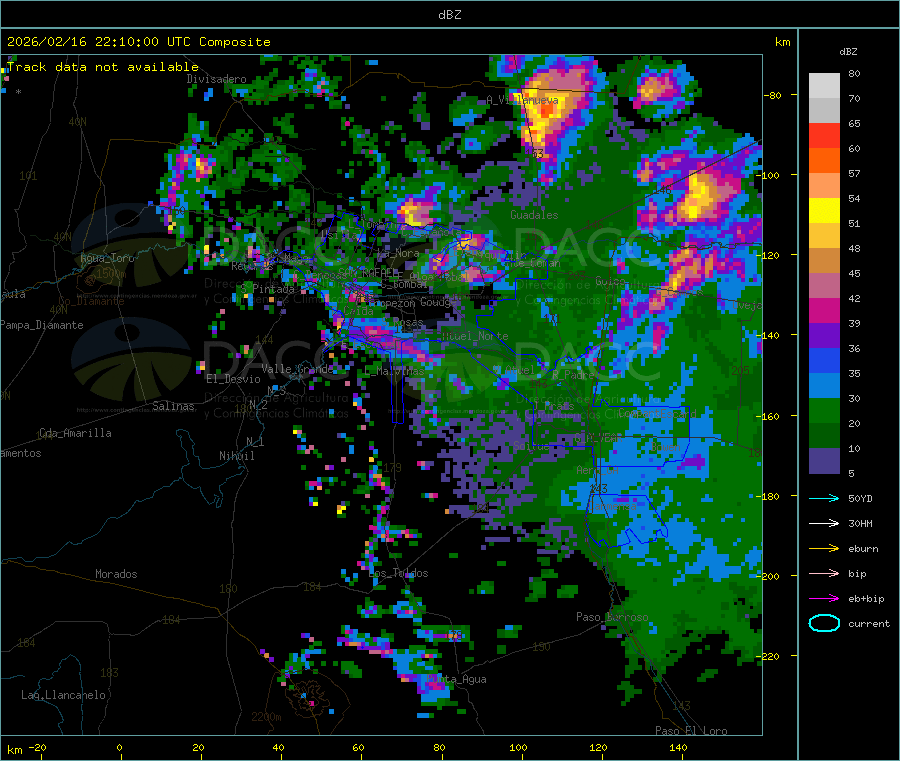900x761 pixels.
Task: Click the cyan 'current' ellipse legend icon
Action: click(824, 623)
